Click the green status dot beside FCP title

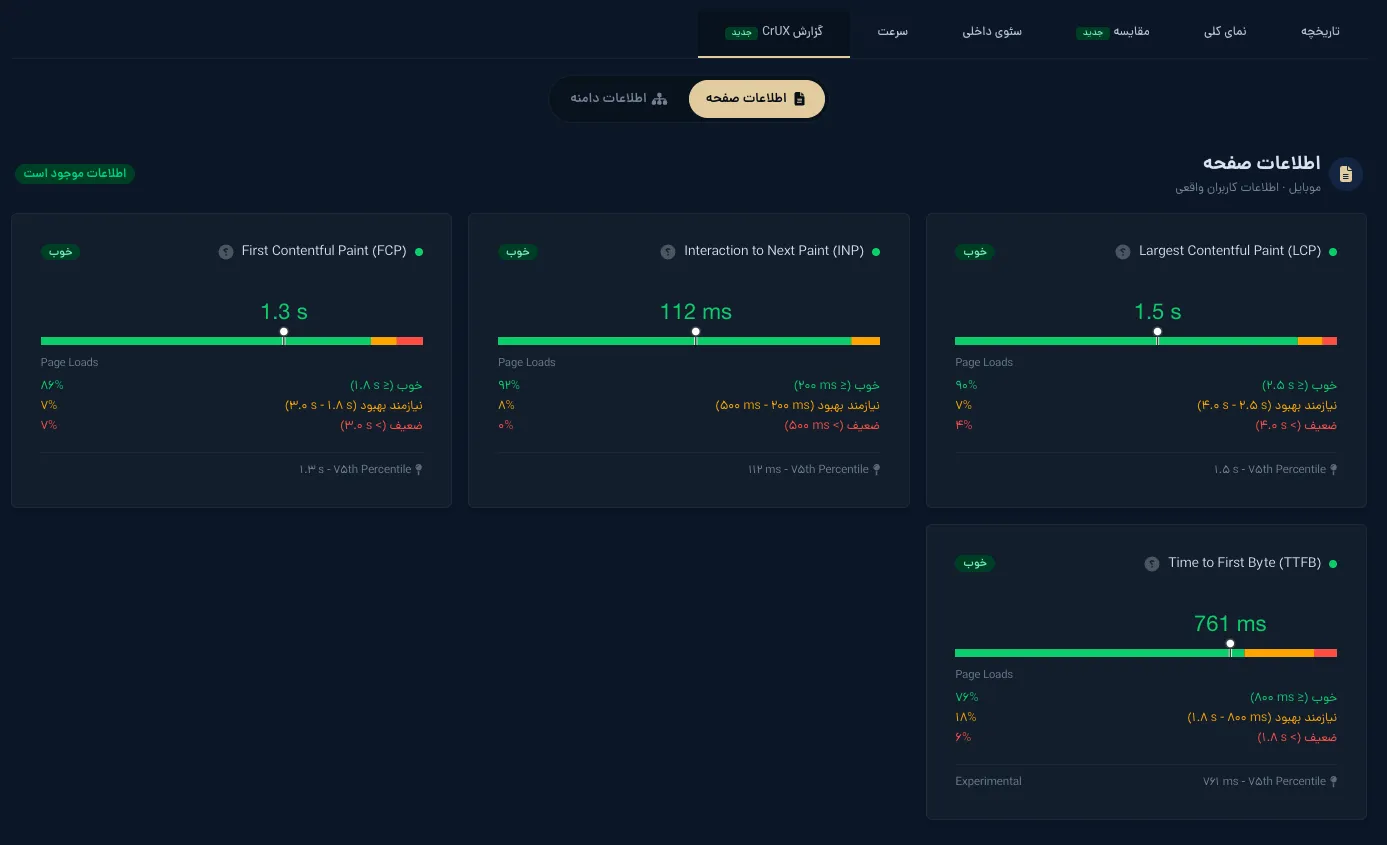(419, 252)
